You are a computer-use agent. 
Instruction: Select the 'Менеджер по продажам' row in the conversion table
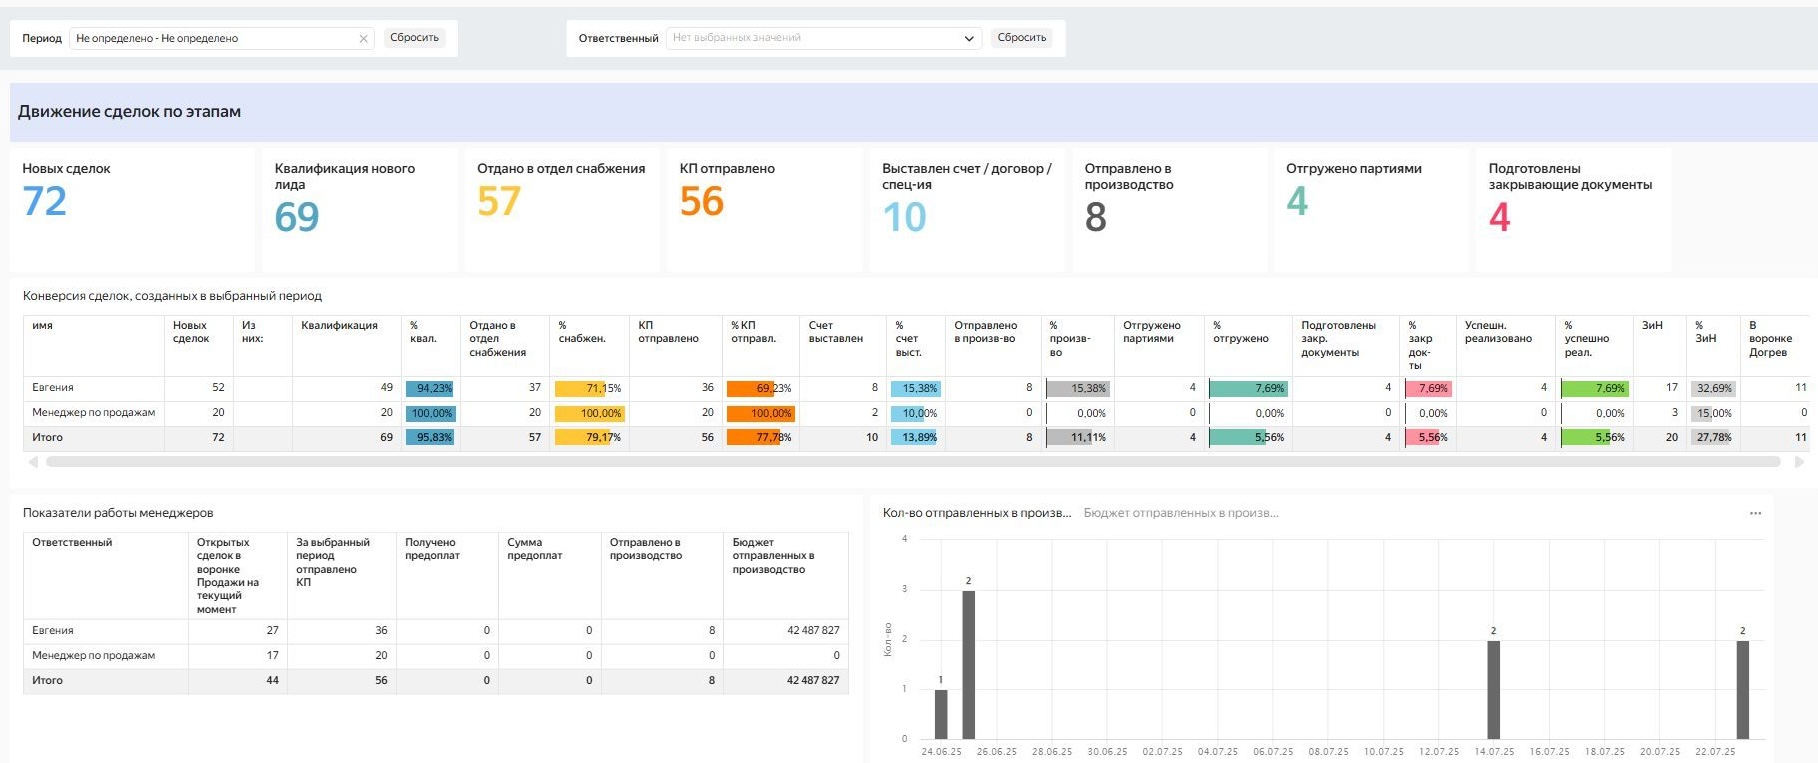[x=93, y=413]
